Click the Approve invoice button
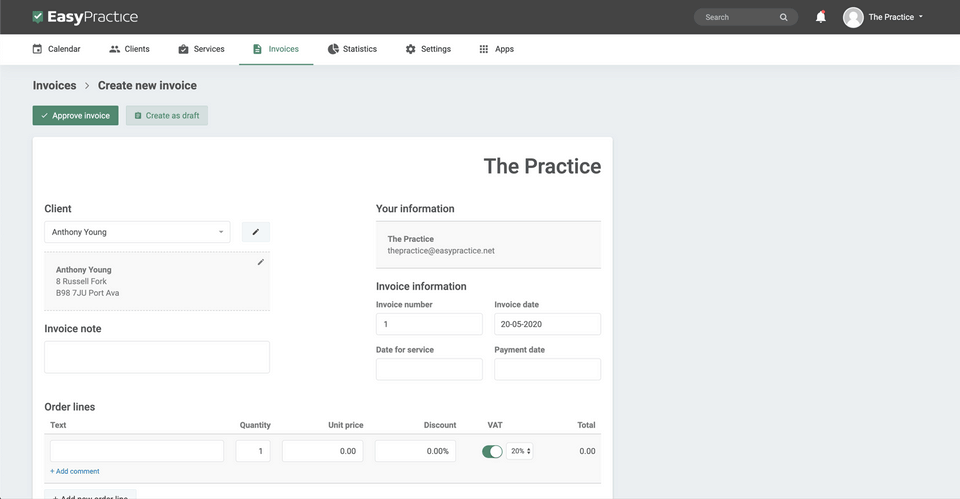This screenshot has height=499, width=960. [75, 115]
